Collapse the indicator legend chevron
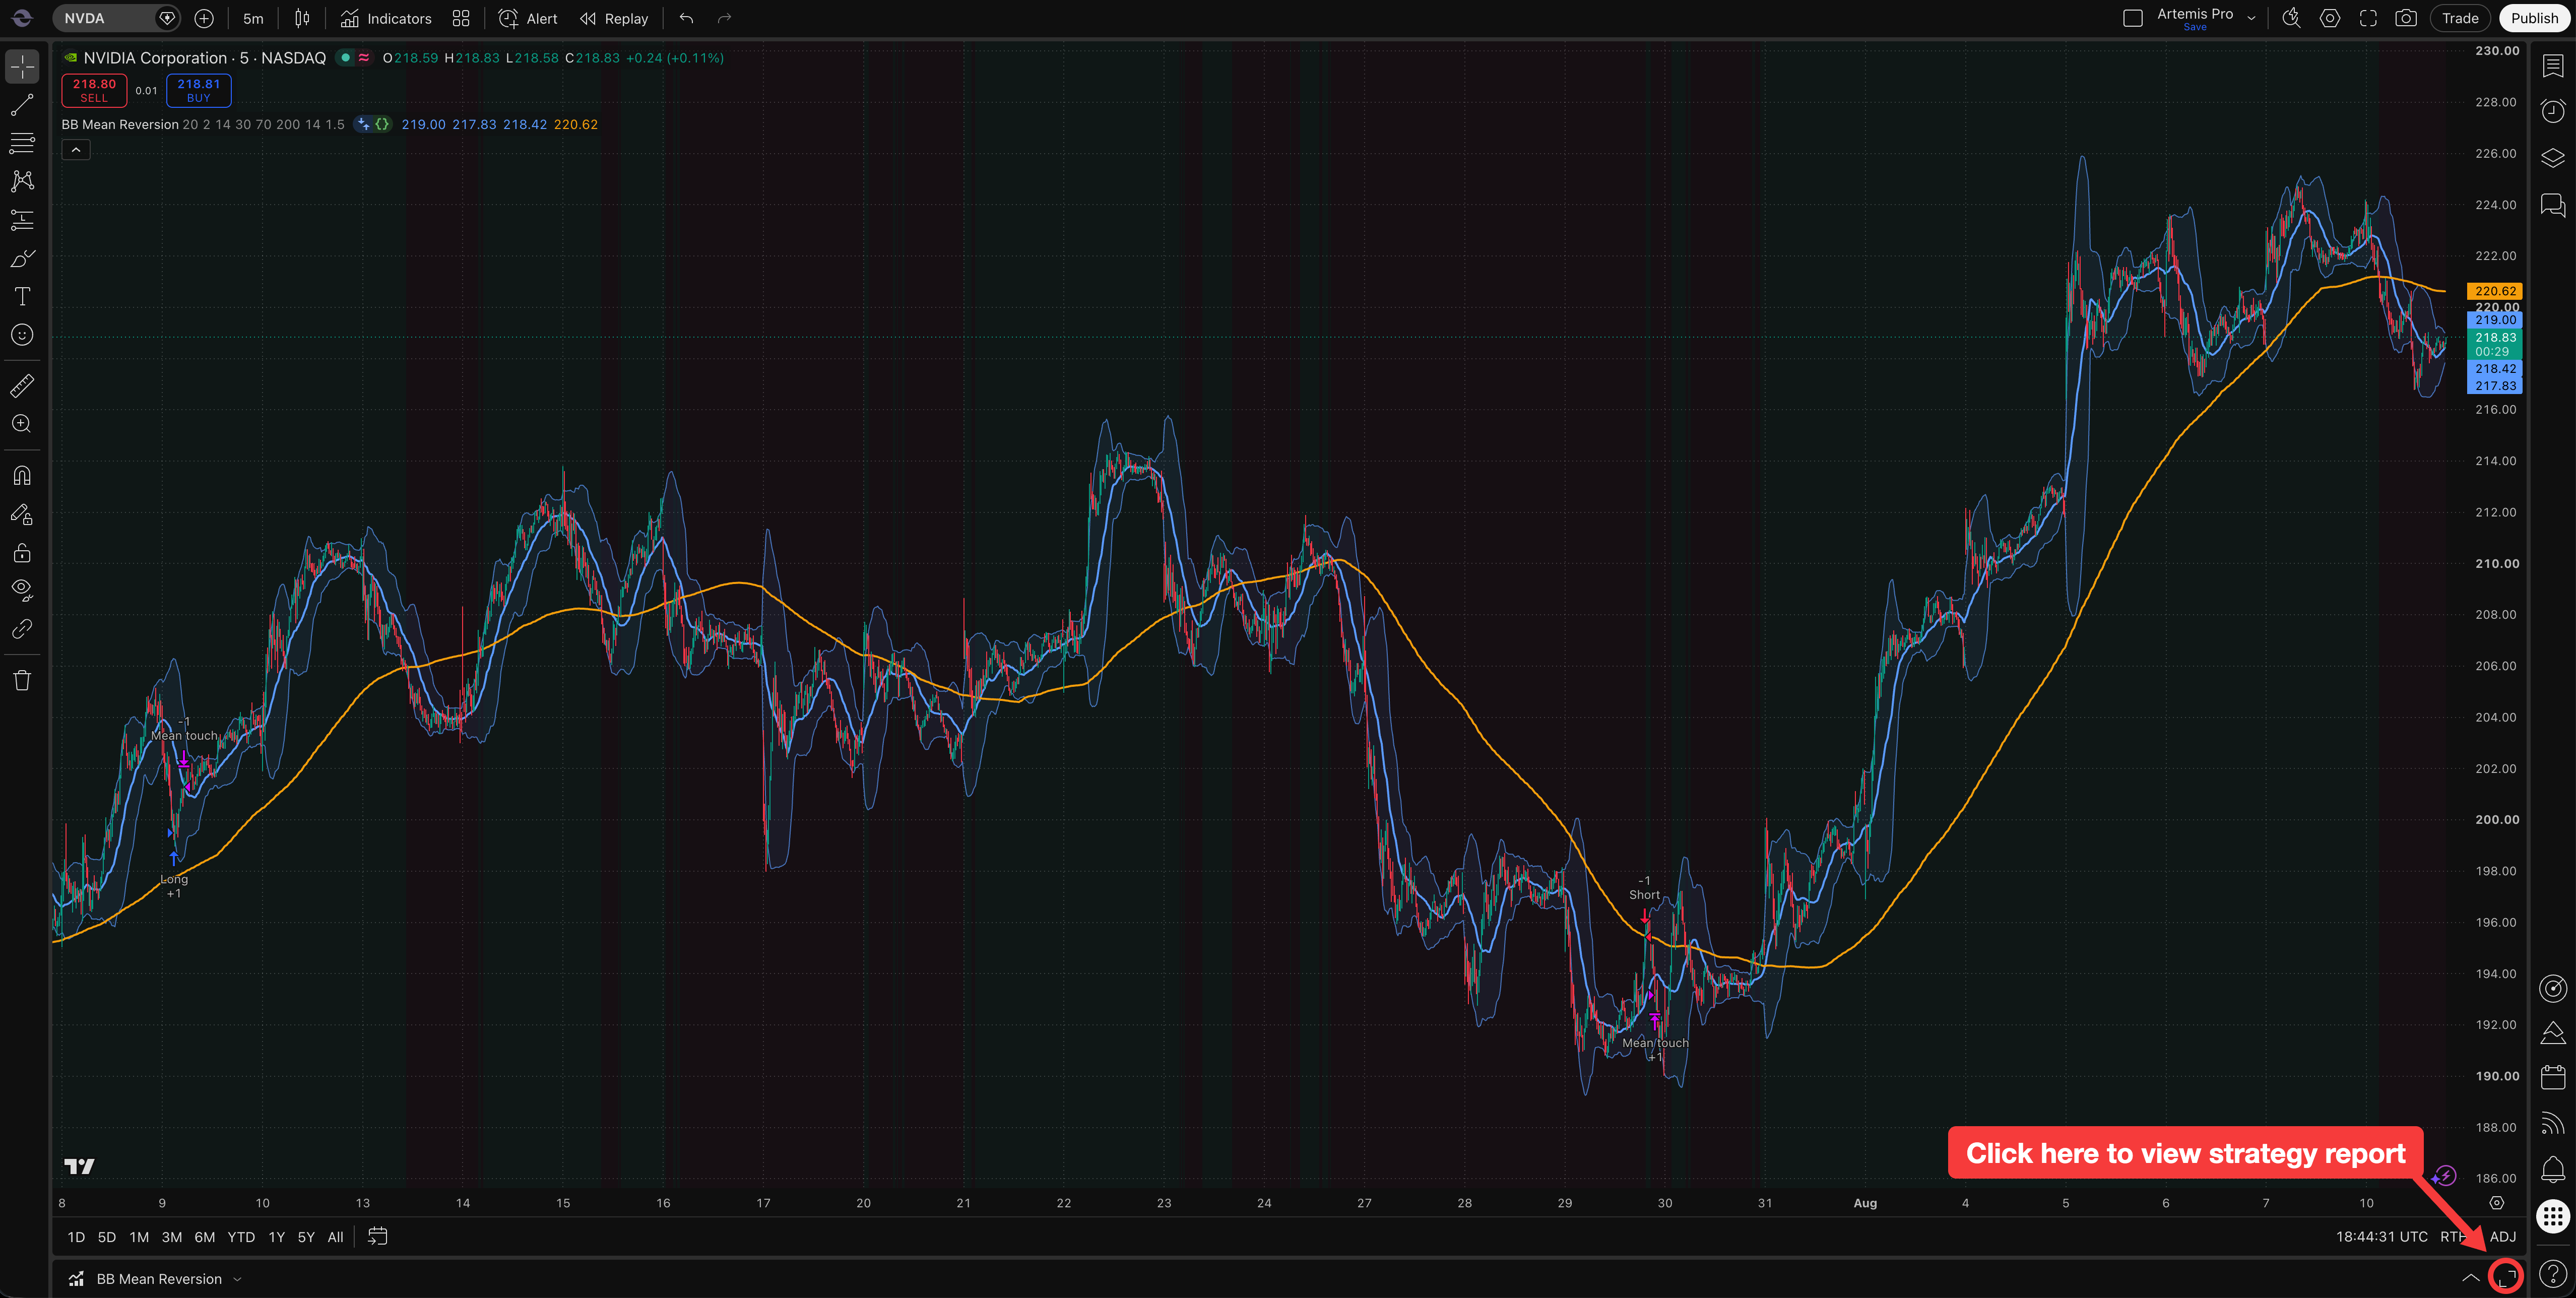 pyautogui.click(x=76, y=150)
